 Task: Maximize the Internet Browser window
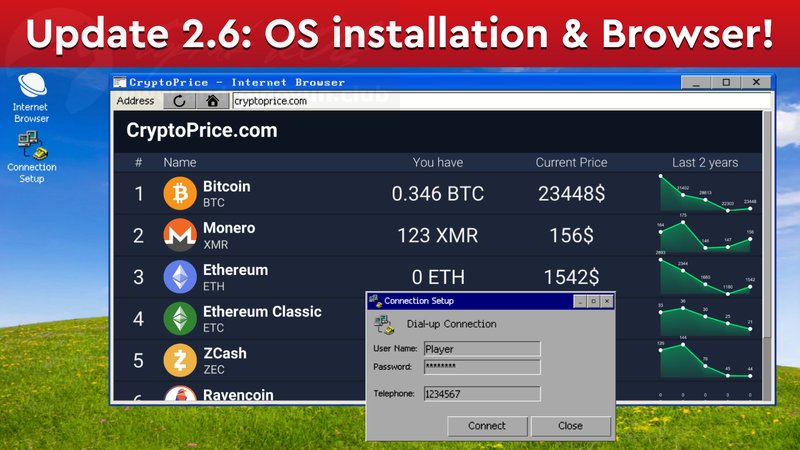[726, 82]
